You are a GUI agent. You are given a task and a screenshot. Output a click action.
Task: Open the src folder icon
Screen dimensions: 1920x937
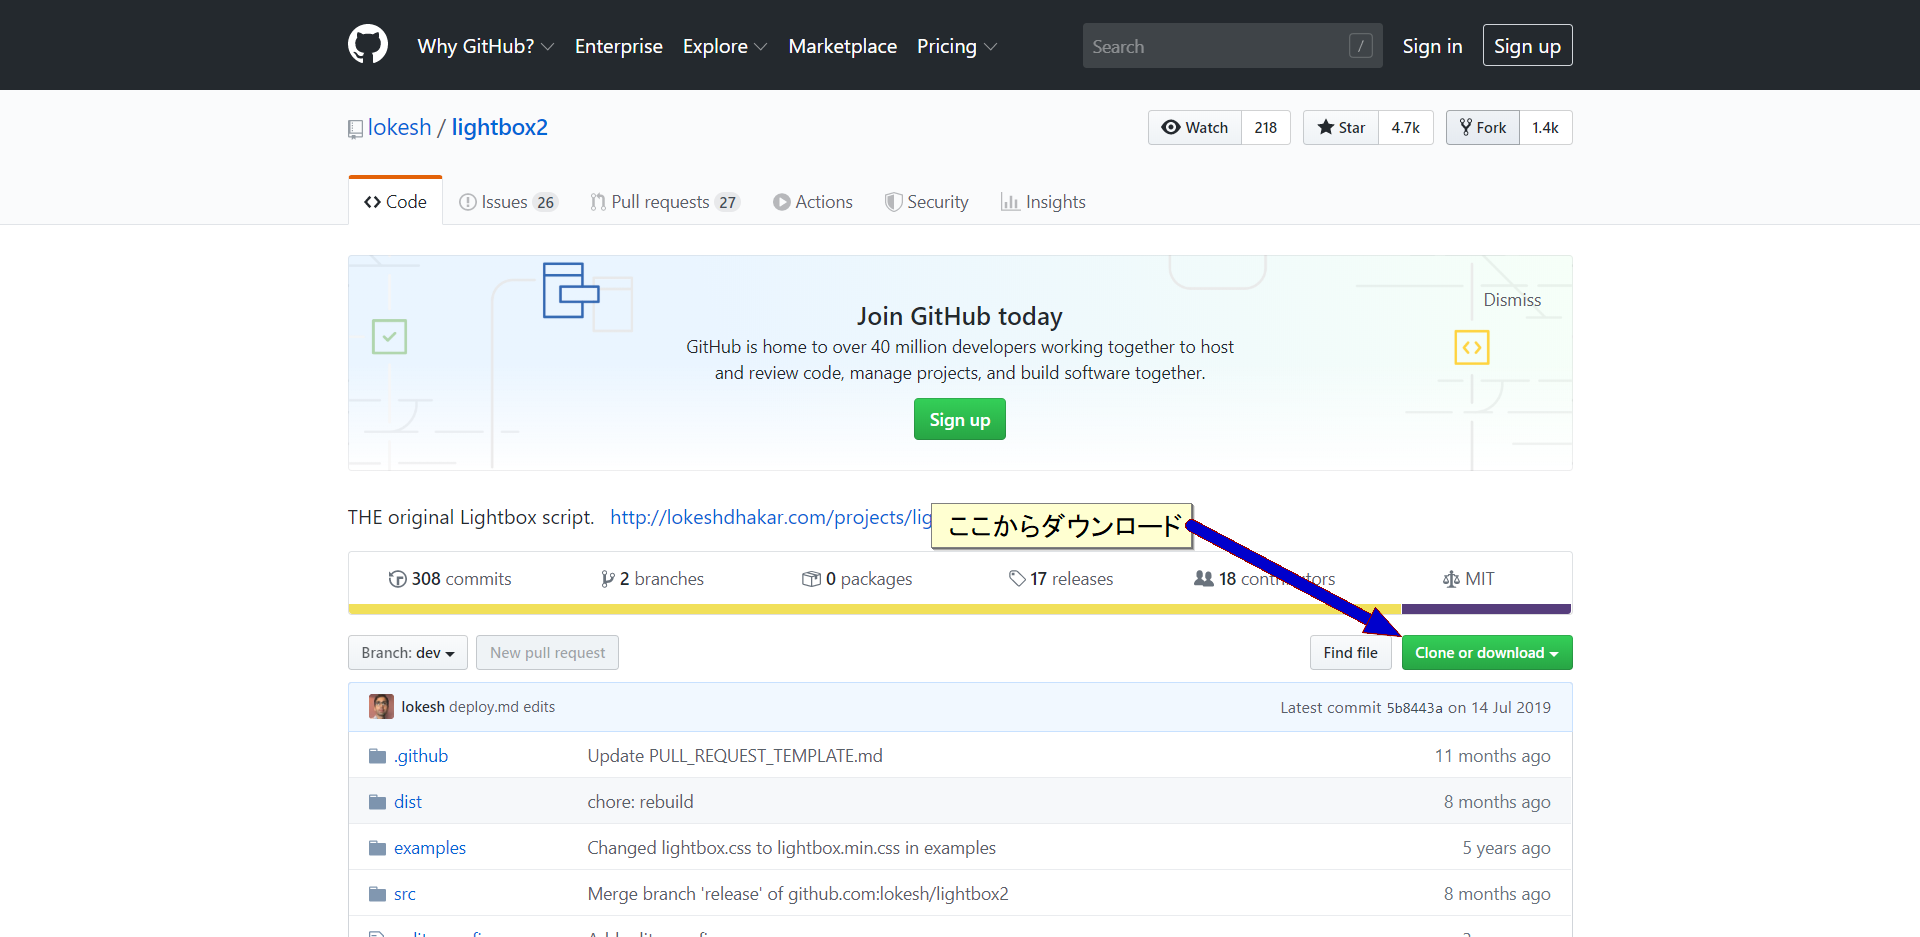(377, 894)
